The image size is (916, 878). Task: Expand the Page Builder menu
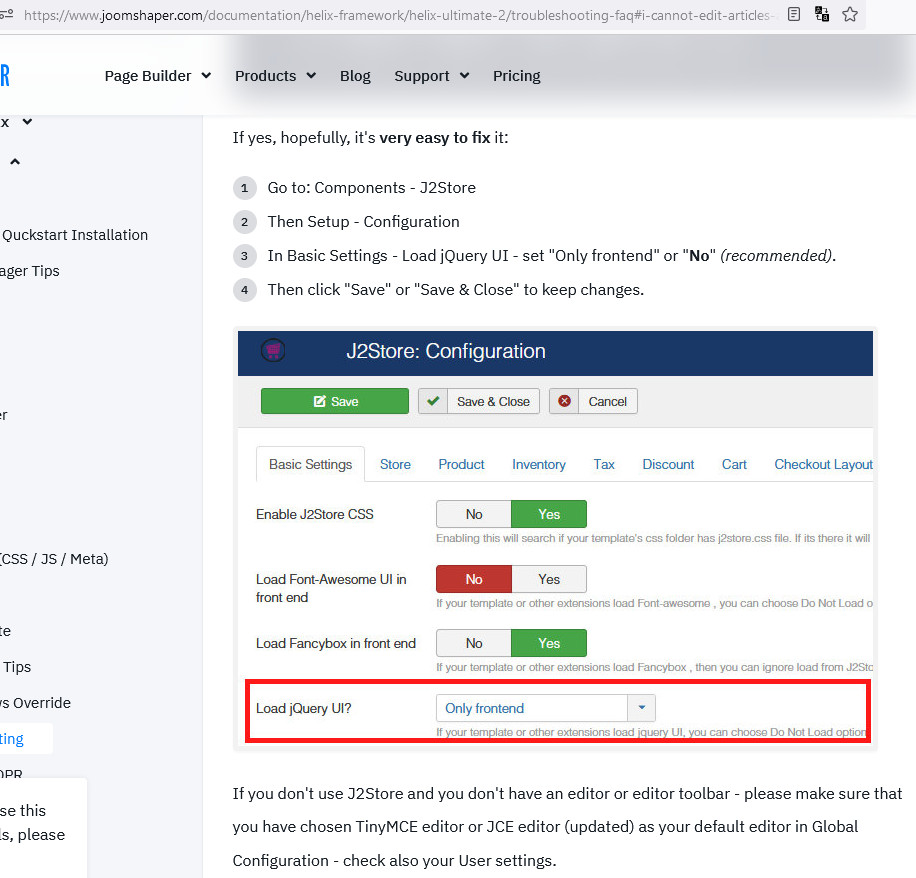click(x=158, y=76)
